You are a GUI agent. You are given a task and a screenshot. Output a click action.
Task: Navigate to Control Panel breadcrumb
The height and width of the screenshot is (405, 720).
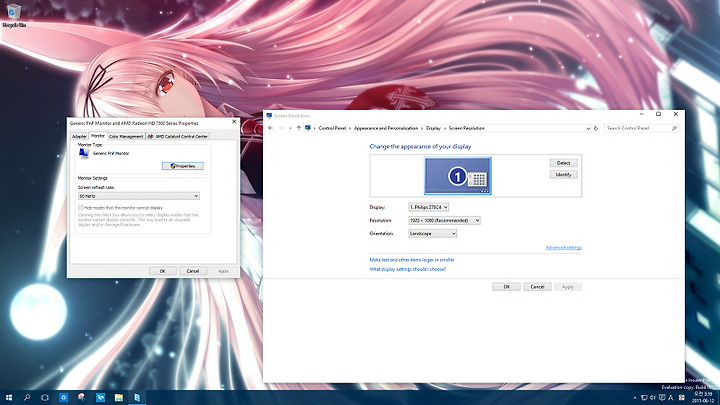click(332, 128)
